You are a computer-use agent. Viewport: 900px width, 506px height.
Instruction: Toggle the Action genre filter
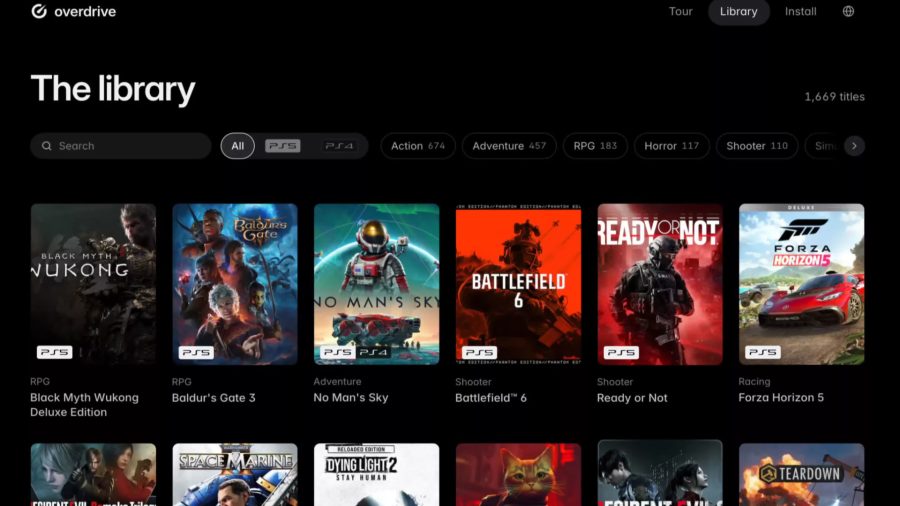418,146
